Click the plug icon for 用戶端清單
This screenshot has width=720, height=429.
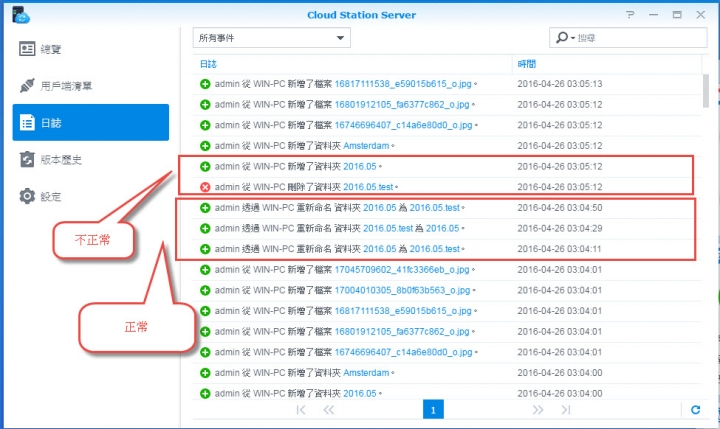27,85
